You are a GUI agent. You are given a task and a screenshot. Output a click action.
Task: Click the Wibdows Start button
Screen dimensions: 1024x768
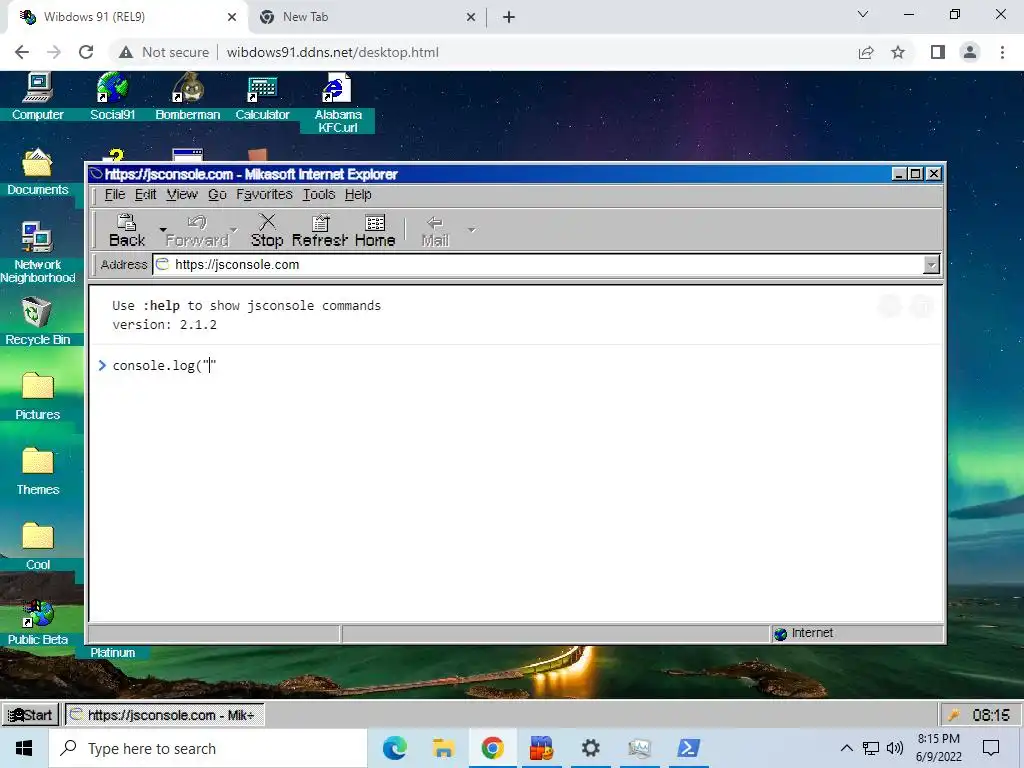tap(30, 714)
